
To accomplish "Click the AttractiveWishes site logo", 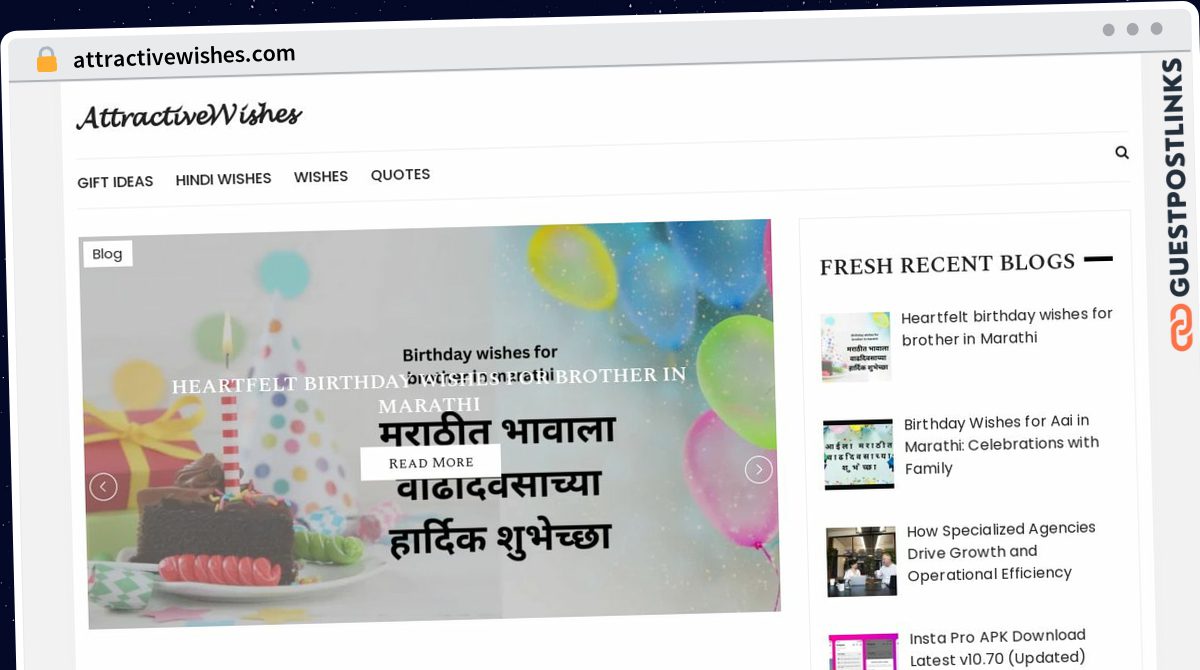I will tap(189, 116).
